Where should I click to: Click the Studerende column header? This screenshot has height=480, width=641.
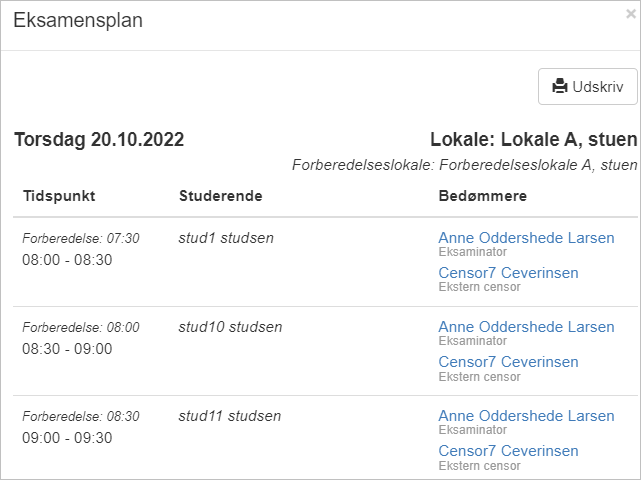click(x=221, y=196)
